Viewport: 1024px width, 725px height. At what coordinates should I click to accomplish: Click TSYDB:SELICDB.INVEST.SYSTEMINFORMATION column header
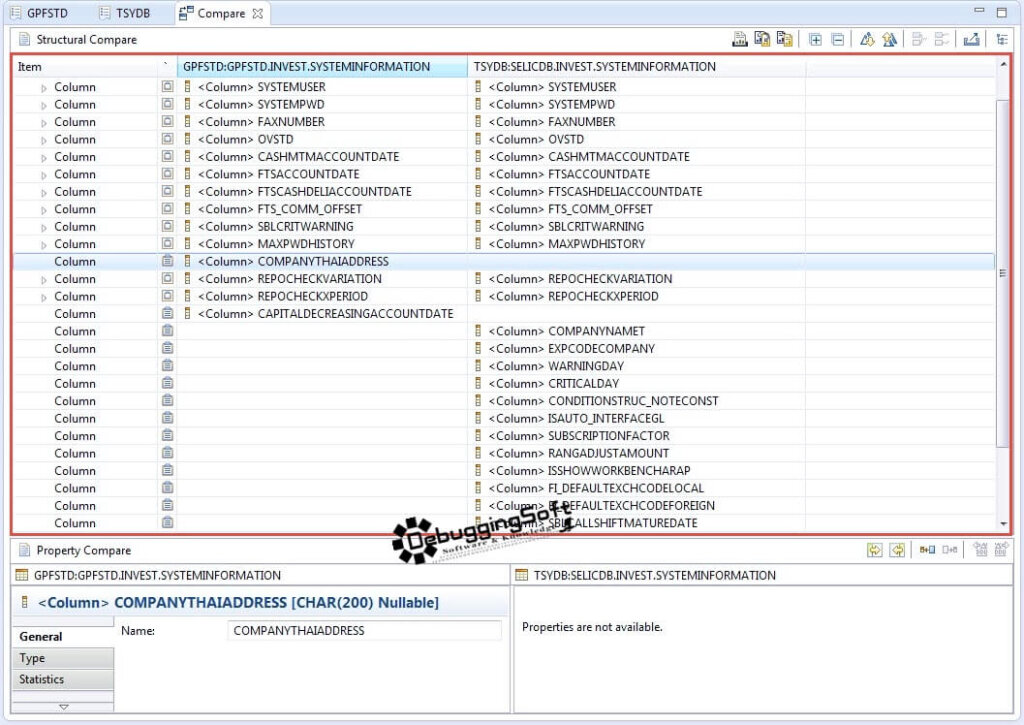click(636, 67)
